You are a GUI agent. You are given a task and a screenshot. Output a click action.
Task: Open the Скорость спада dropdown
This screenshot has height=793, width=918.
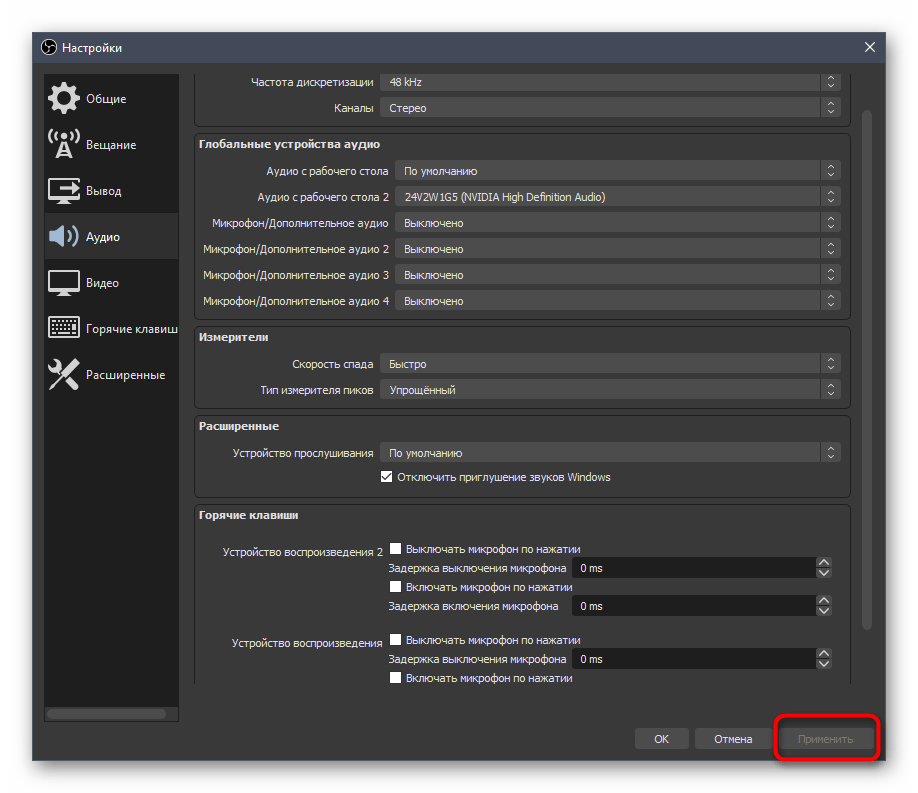point(610,364)
